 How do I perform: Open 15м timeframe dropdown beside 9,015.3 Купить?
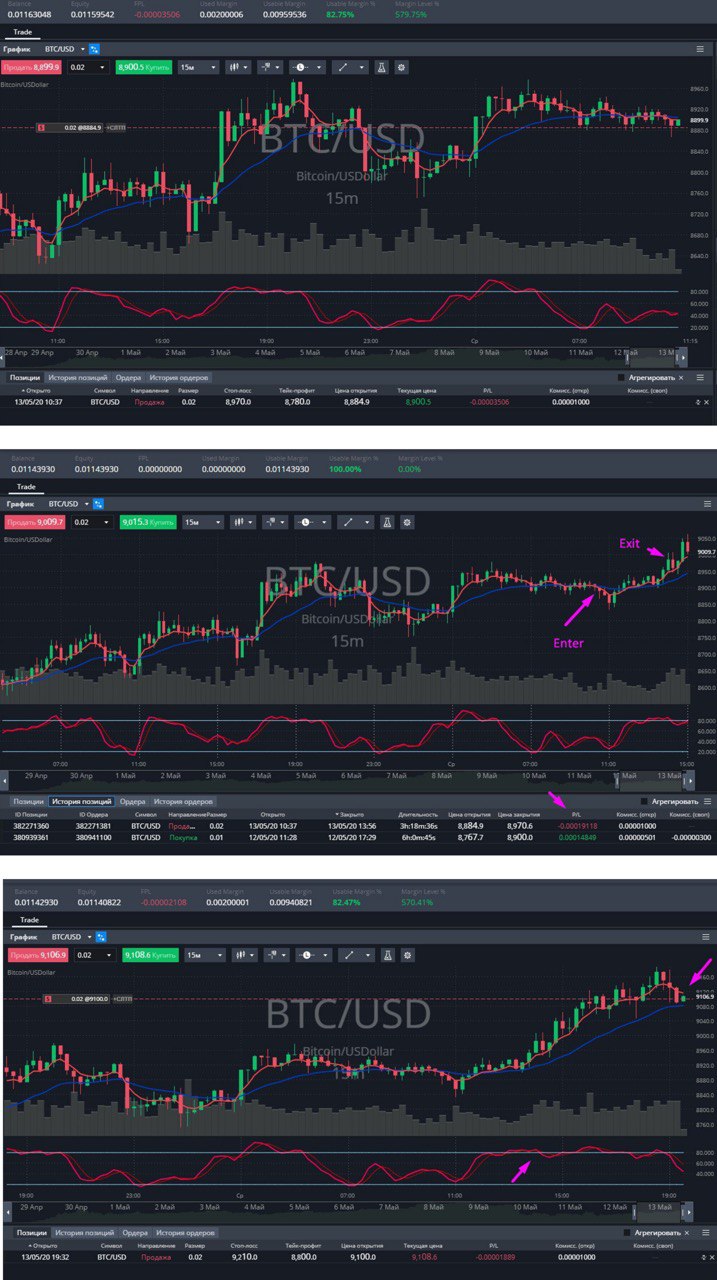coord(204,522)
